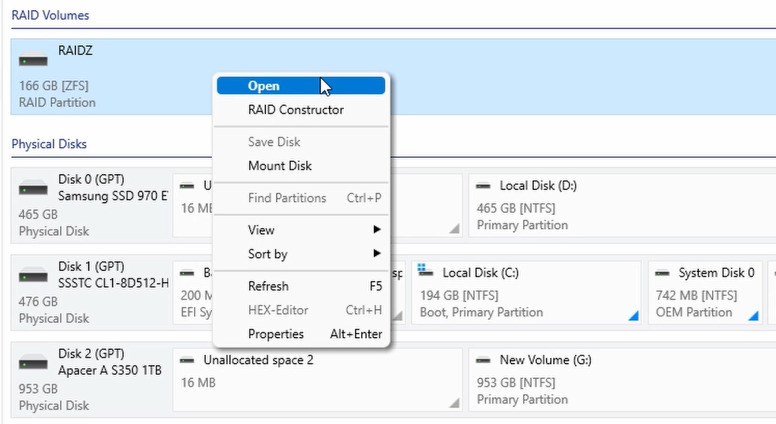Select the Local Disk (D:) partition label

click(538, 186)
